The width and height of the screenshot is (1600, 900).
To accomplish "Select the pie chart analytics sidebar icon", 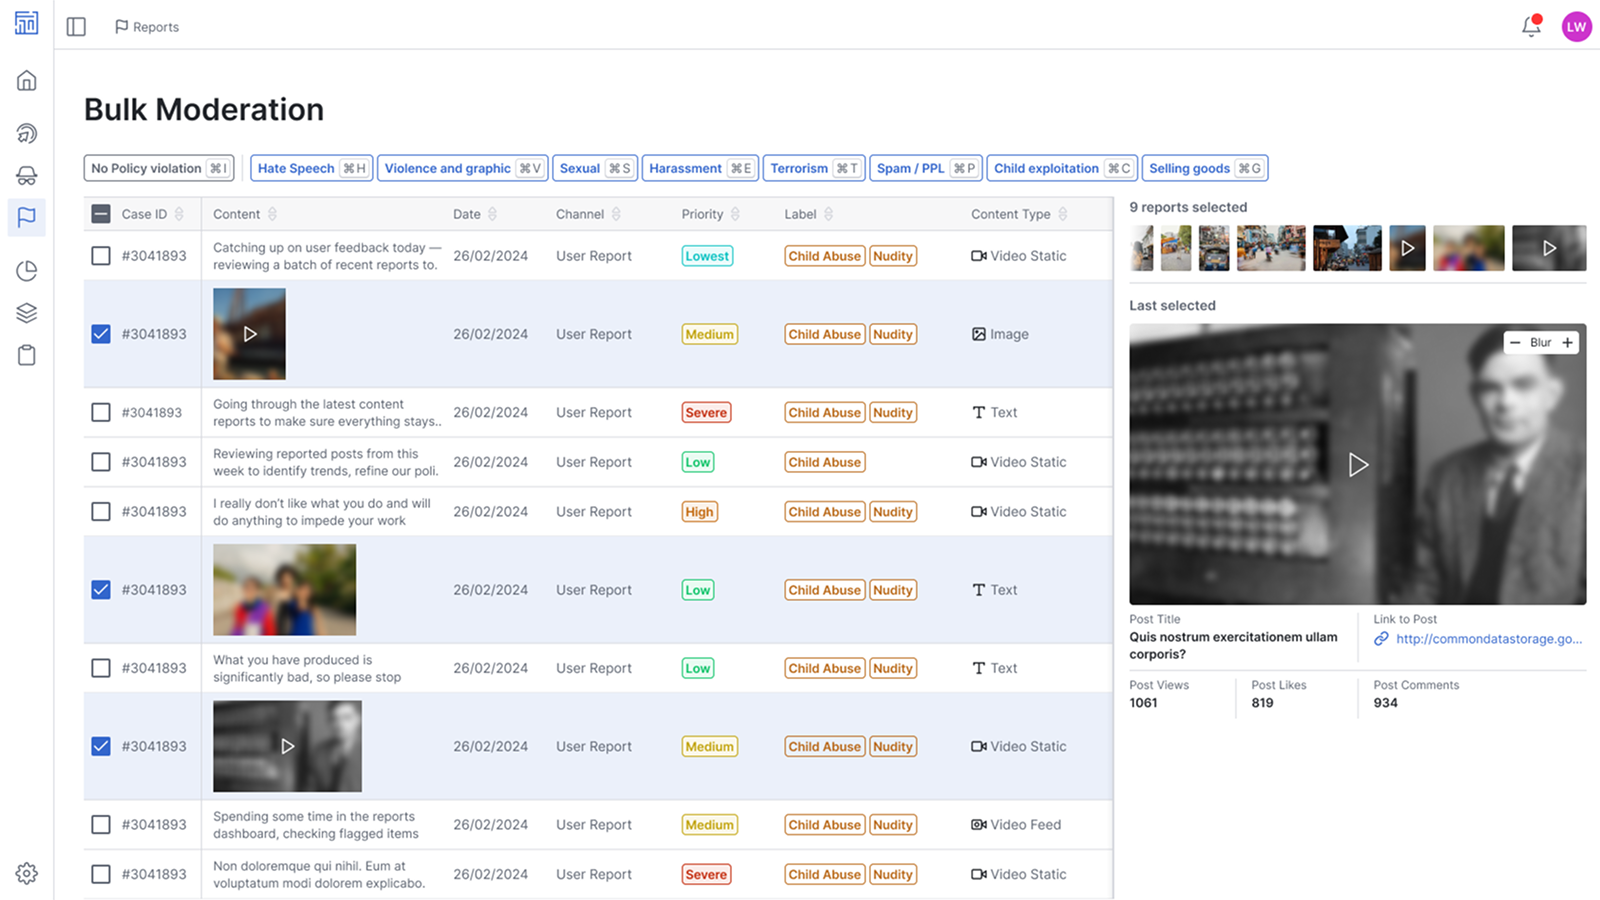I will coord(27,270).
